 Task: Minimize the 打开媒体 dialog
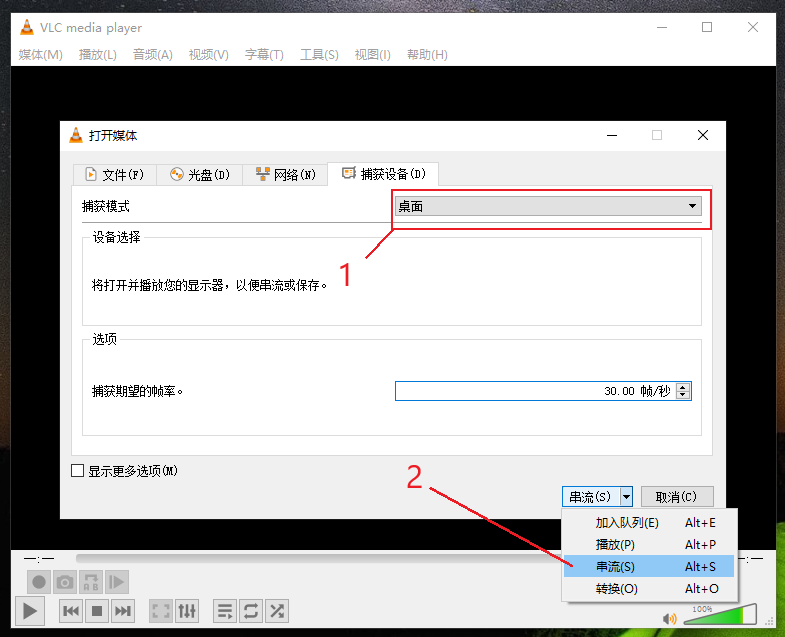(612, 135)
